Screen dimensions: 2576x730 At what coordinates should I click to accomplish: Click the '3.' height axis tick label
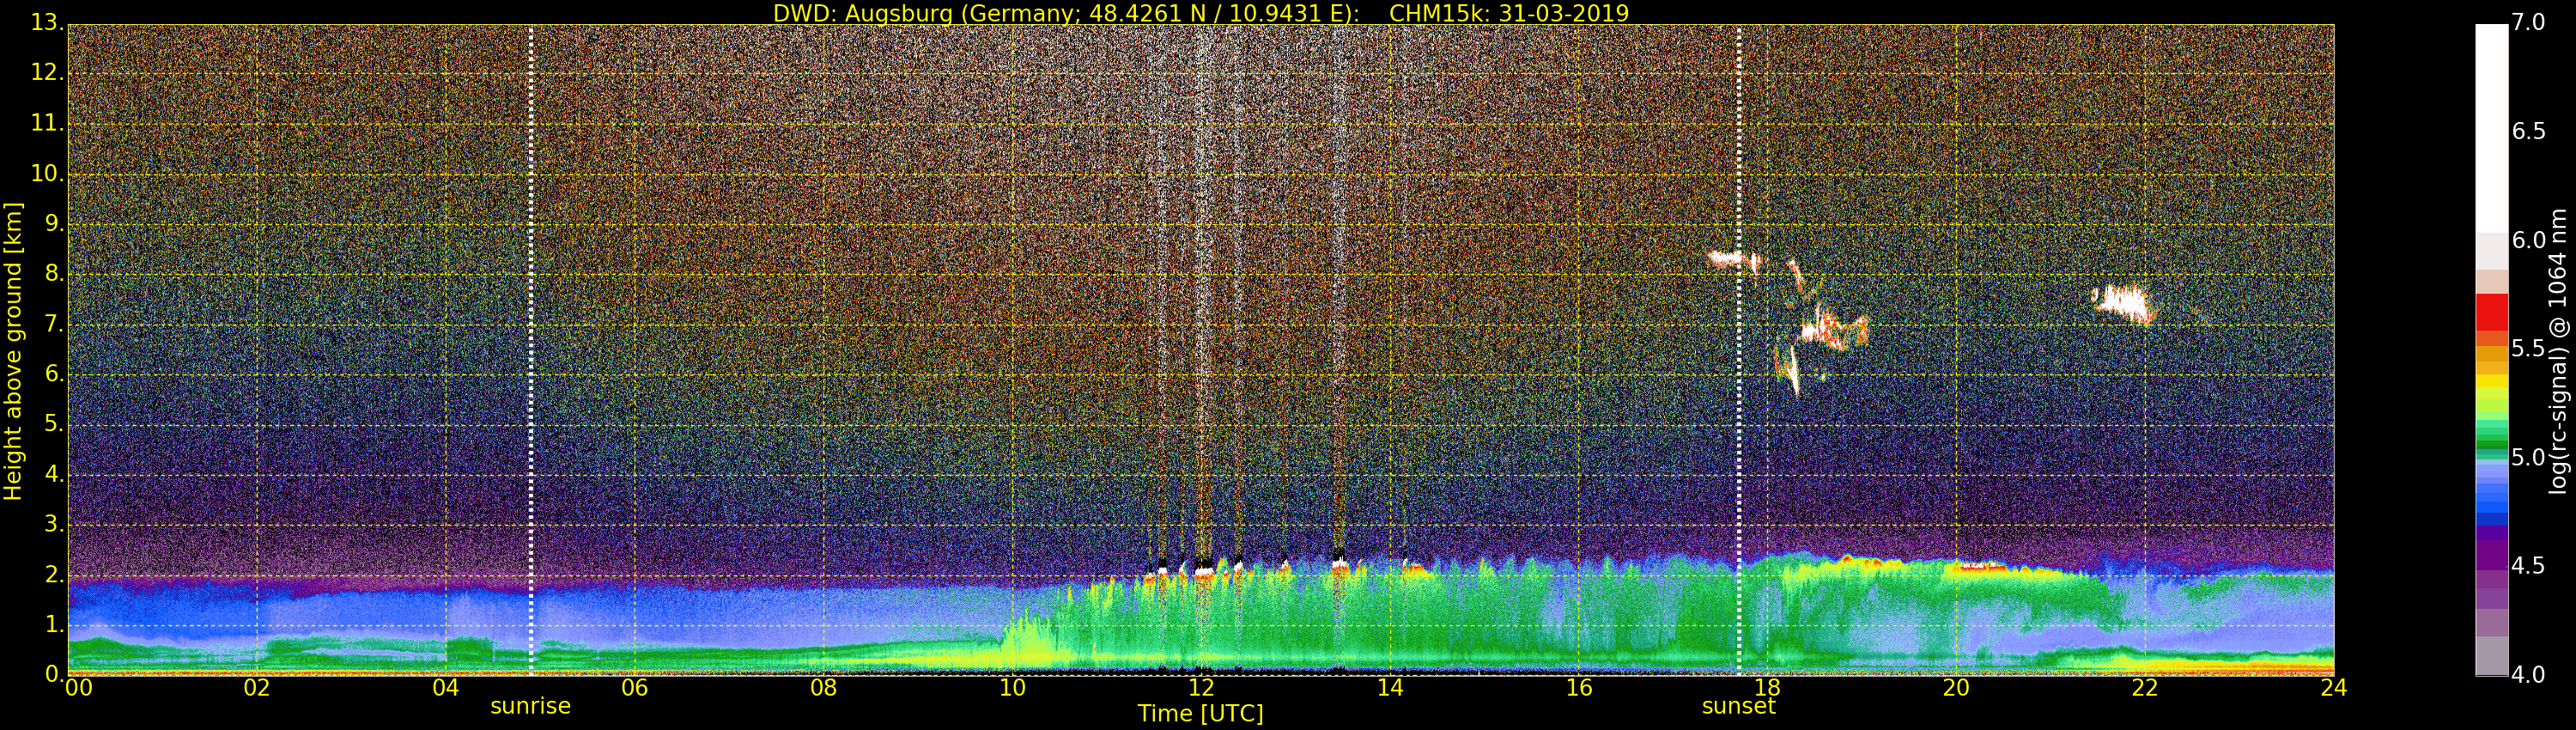click(x=54, y=524)
